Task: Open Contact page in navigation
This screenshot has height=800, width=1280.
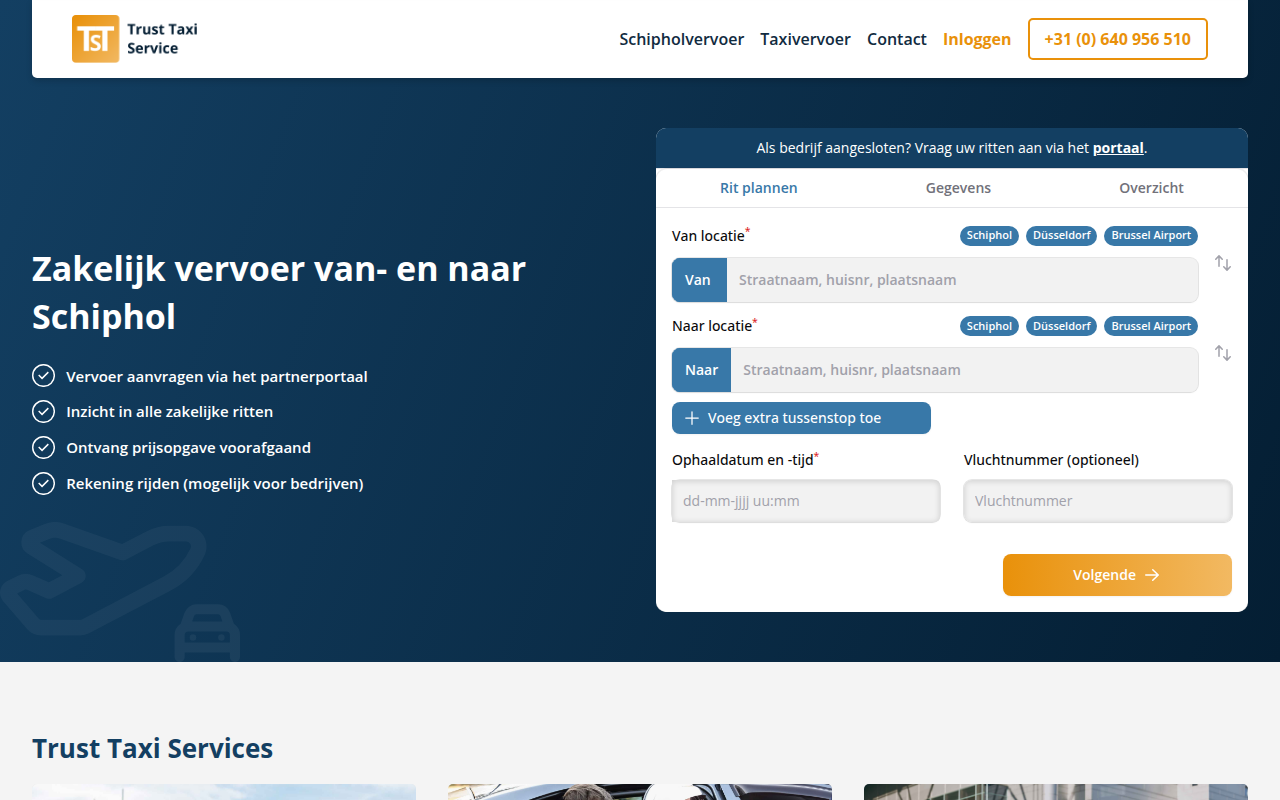Action: click(896, 39)
